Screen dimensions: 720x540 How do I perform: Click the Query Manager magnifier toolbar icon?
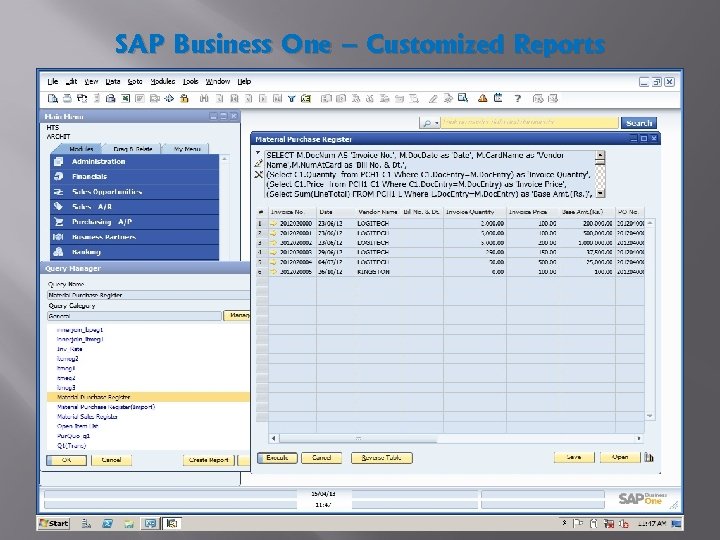(462, 98)
